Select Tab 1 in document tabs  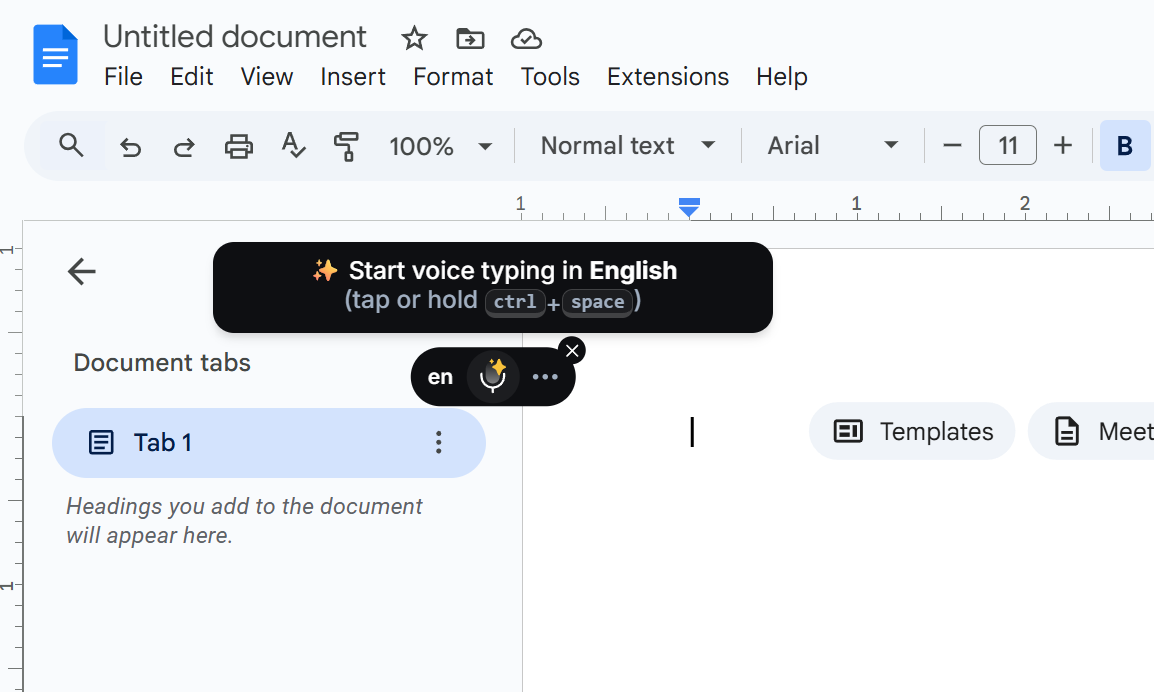(269, 442)
